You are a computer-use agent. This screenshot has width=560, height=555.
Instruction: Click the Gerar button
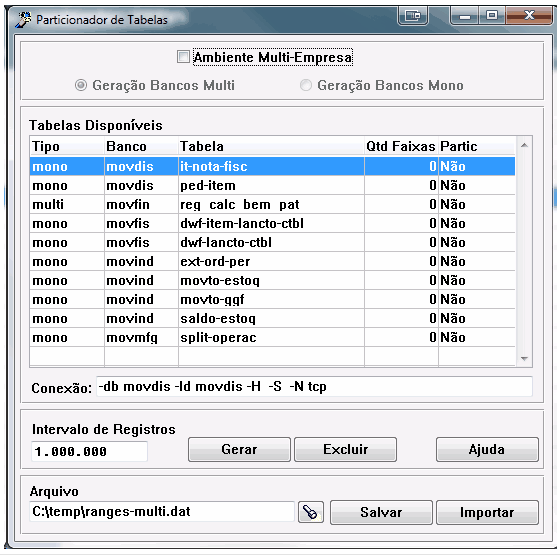pos(239,450)
